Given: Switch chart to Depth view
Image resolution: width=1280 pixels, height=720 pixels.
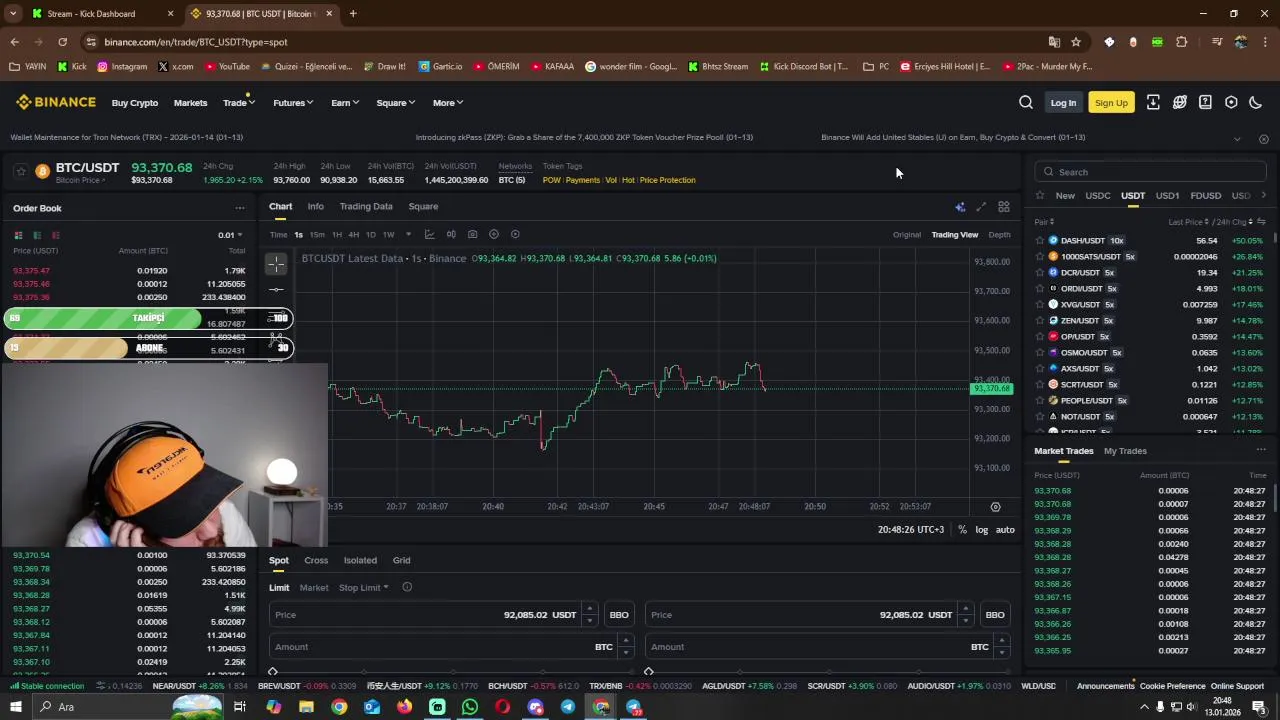Looking at the screenshot, I should [x=999, y=235].
